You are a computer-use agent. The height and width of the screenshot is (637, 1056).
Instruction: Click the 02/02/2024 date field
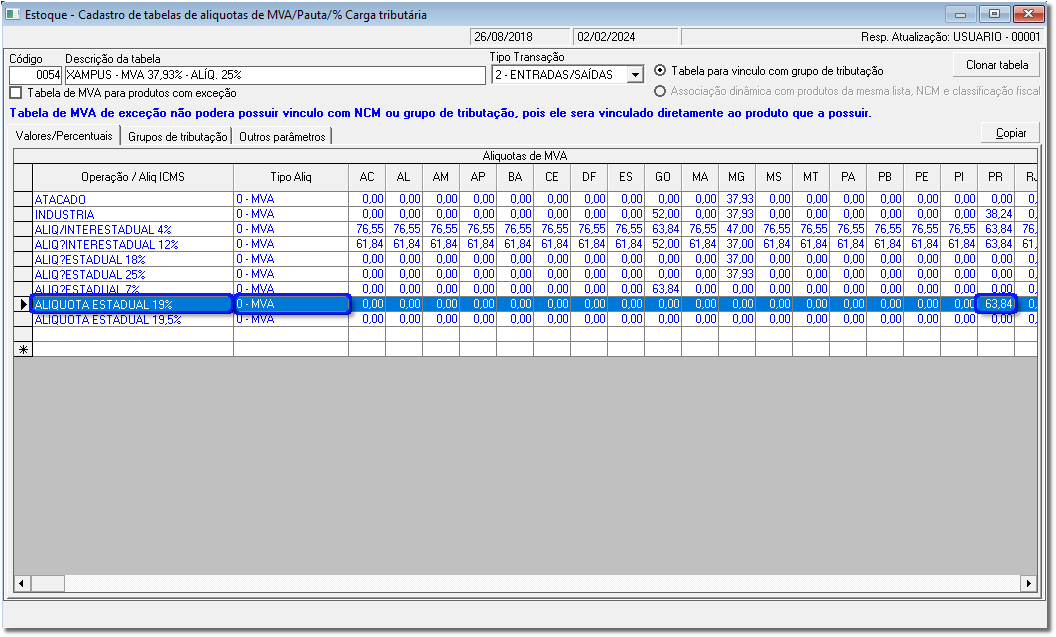[625, 37]
